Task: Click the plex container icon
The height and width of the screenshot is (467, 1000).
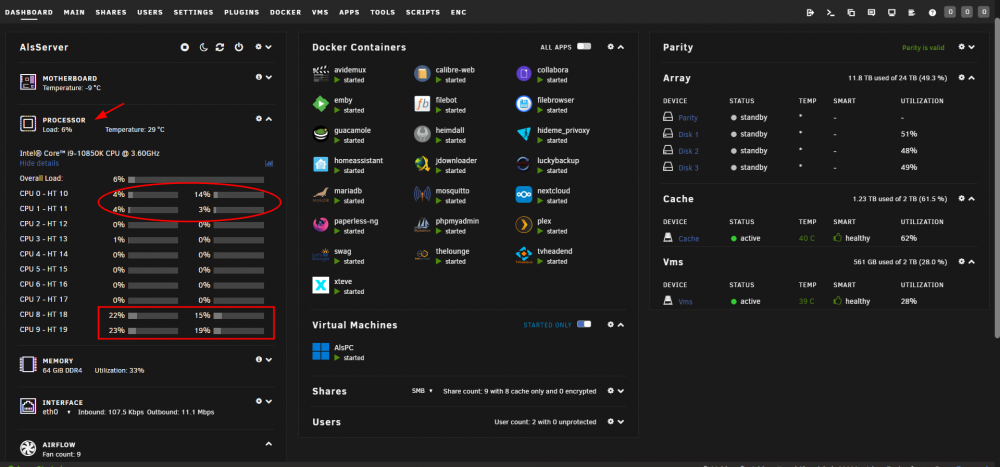Action: coord(524,225)
